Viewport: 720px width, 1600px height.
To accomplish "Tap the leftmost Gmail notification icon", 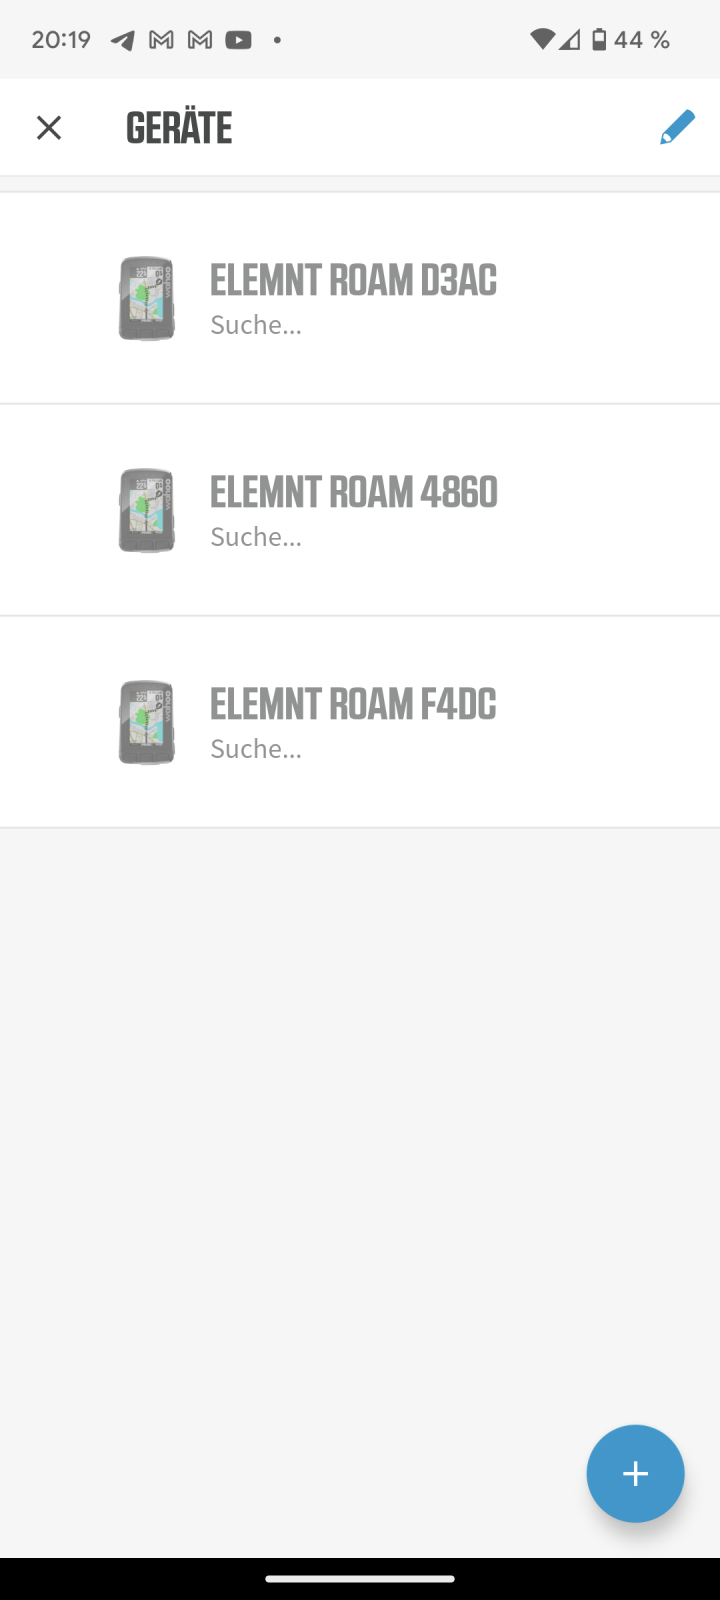I will coord(161,40).
